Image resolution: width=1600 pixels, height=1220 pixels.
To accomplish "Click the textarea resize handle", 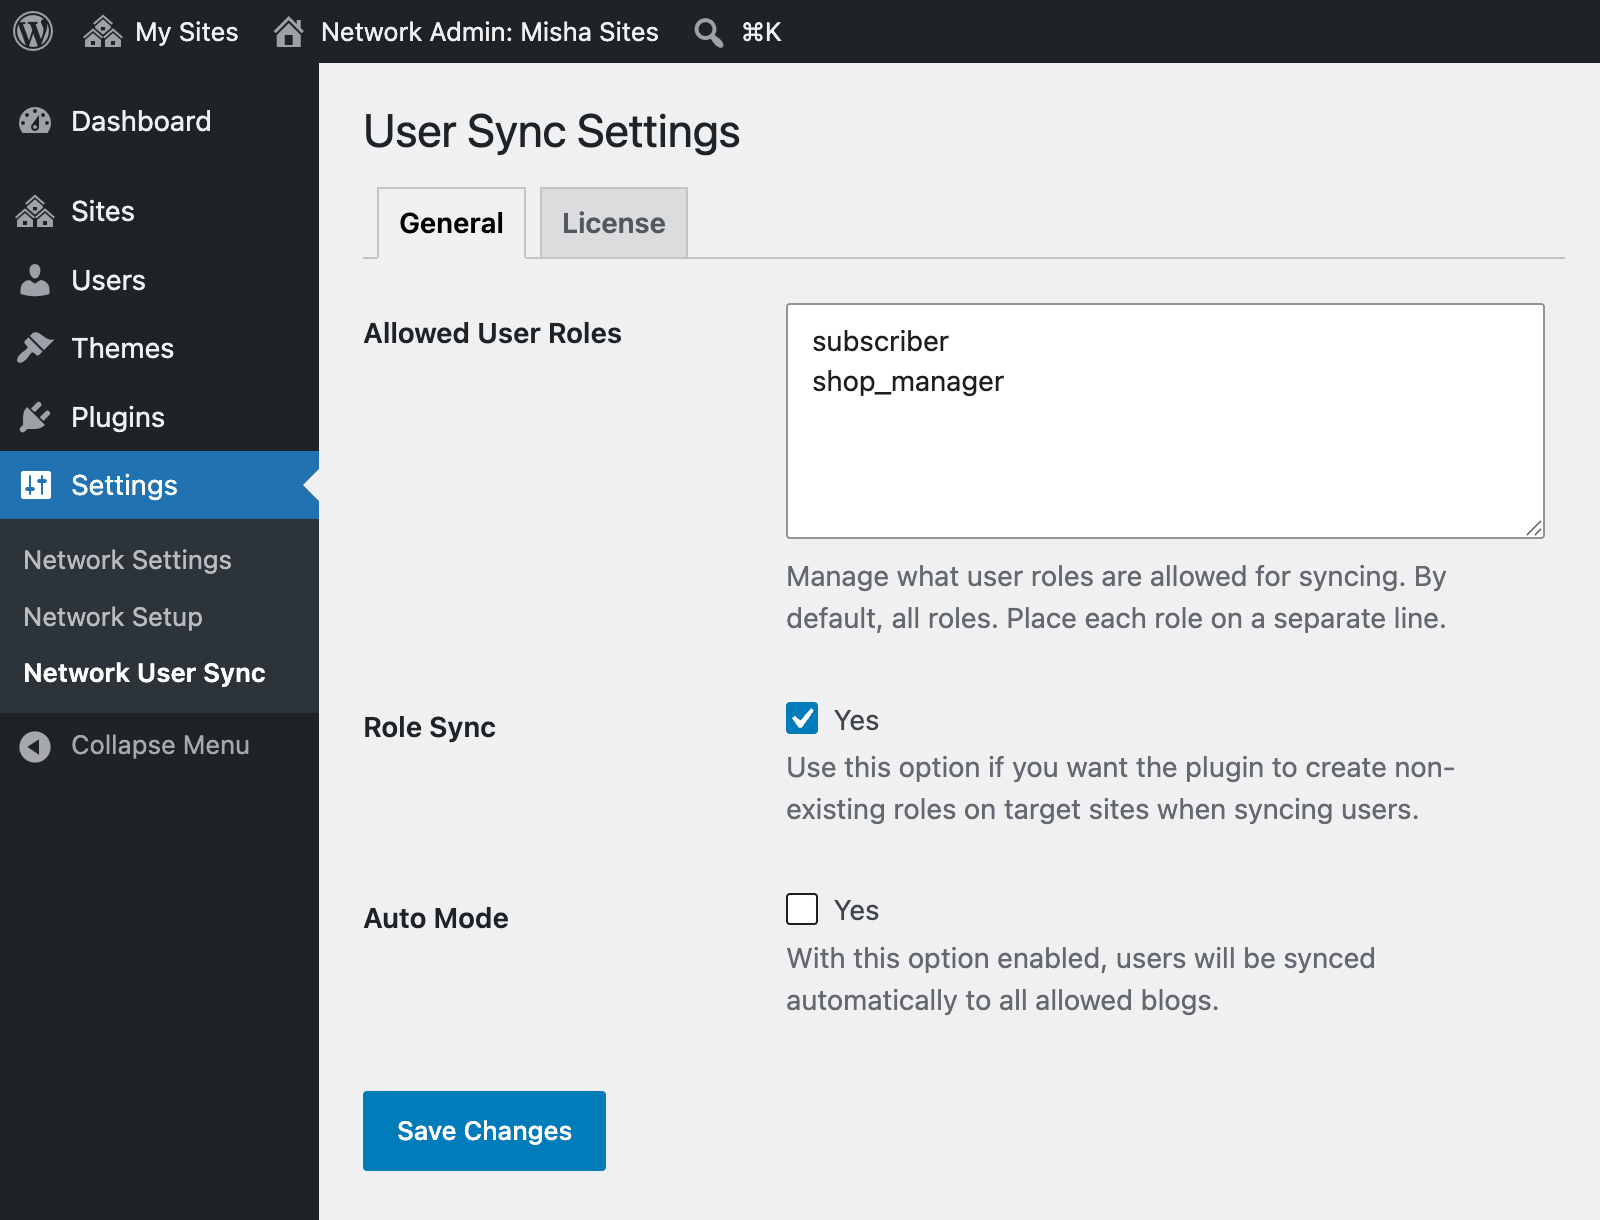I will point(1534,528).
